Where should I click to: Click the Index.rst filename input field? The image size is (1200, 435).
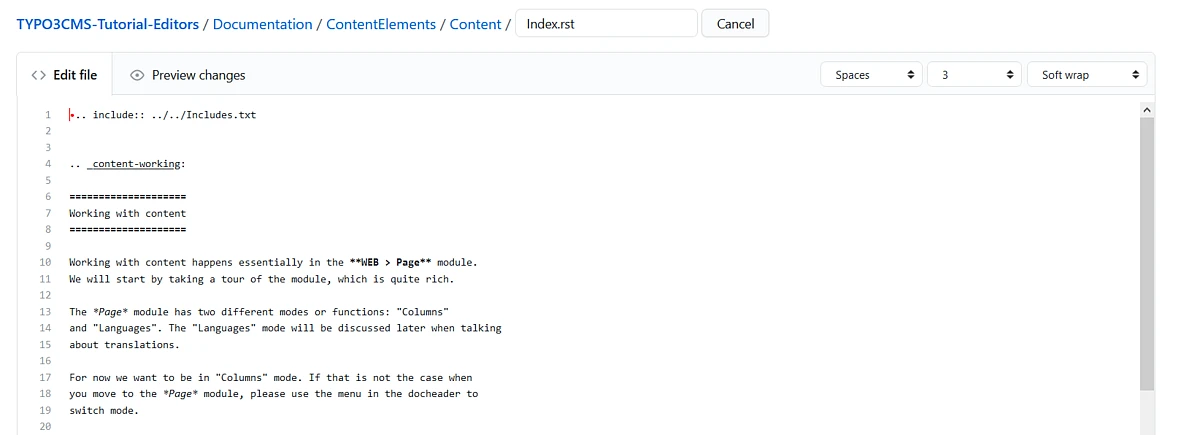tap(605, 24)
